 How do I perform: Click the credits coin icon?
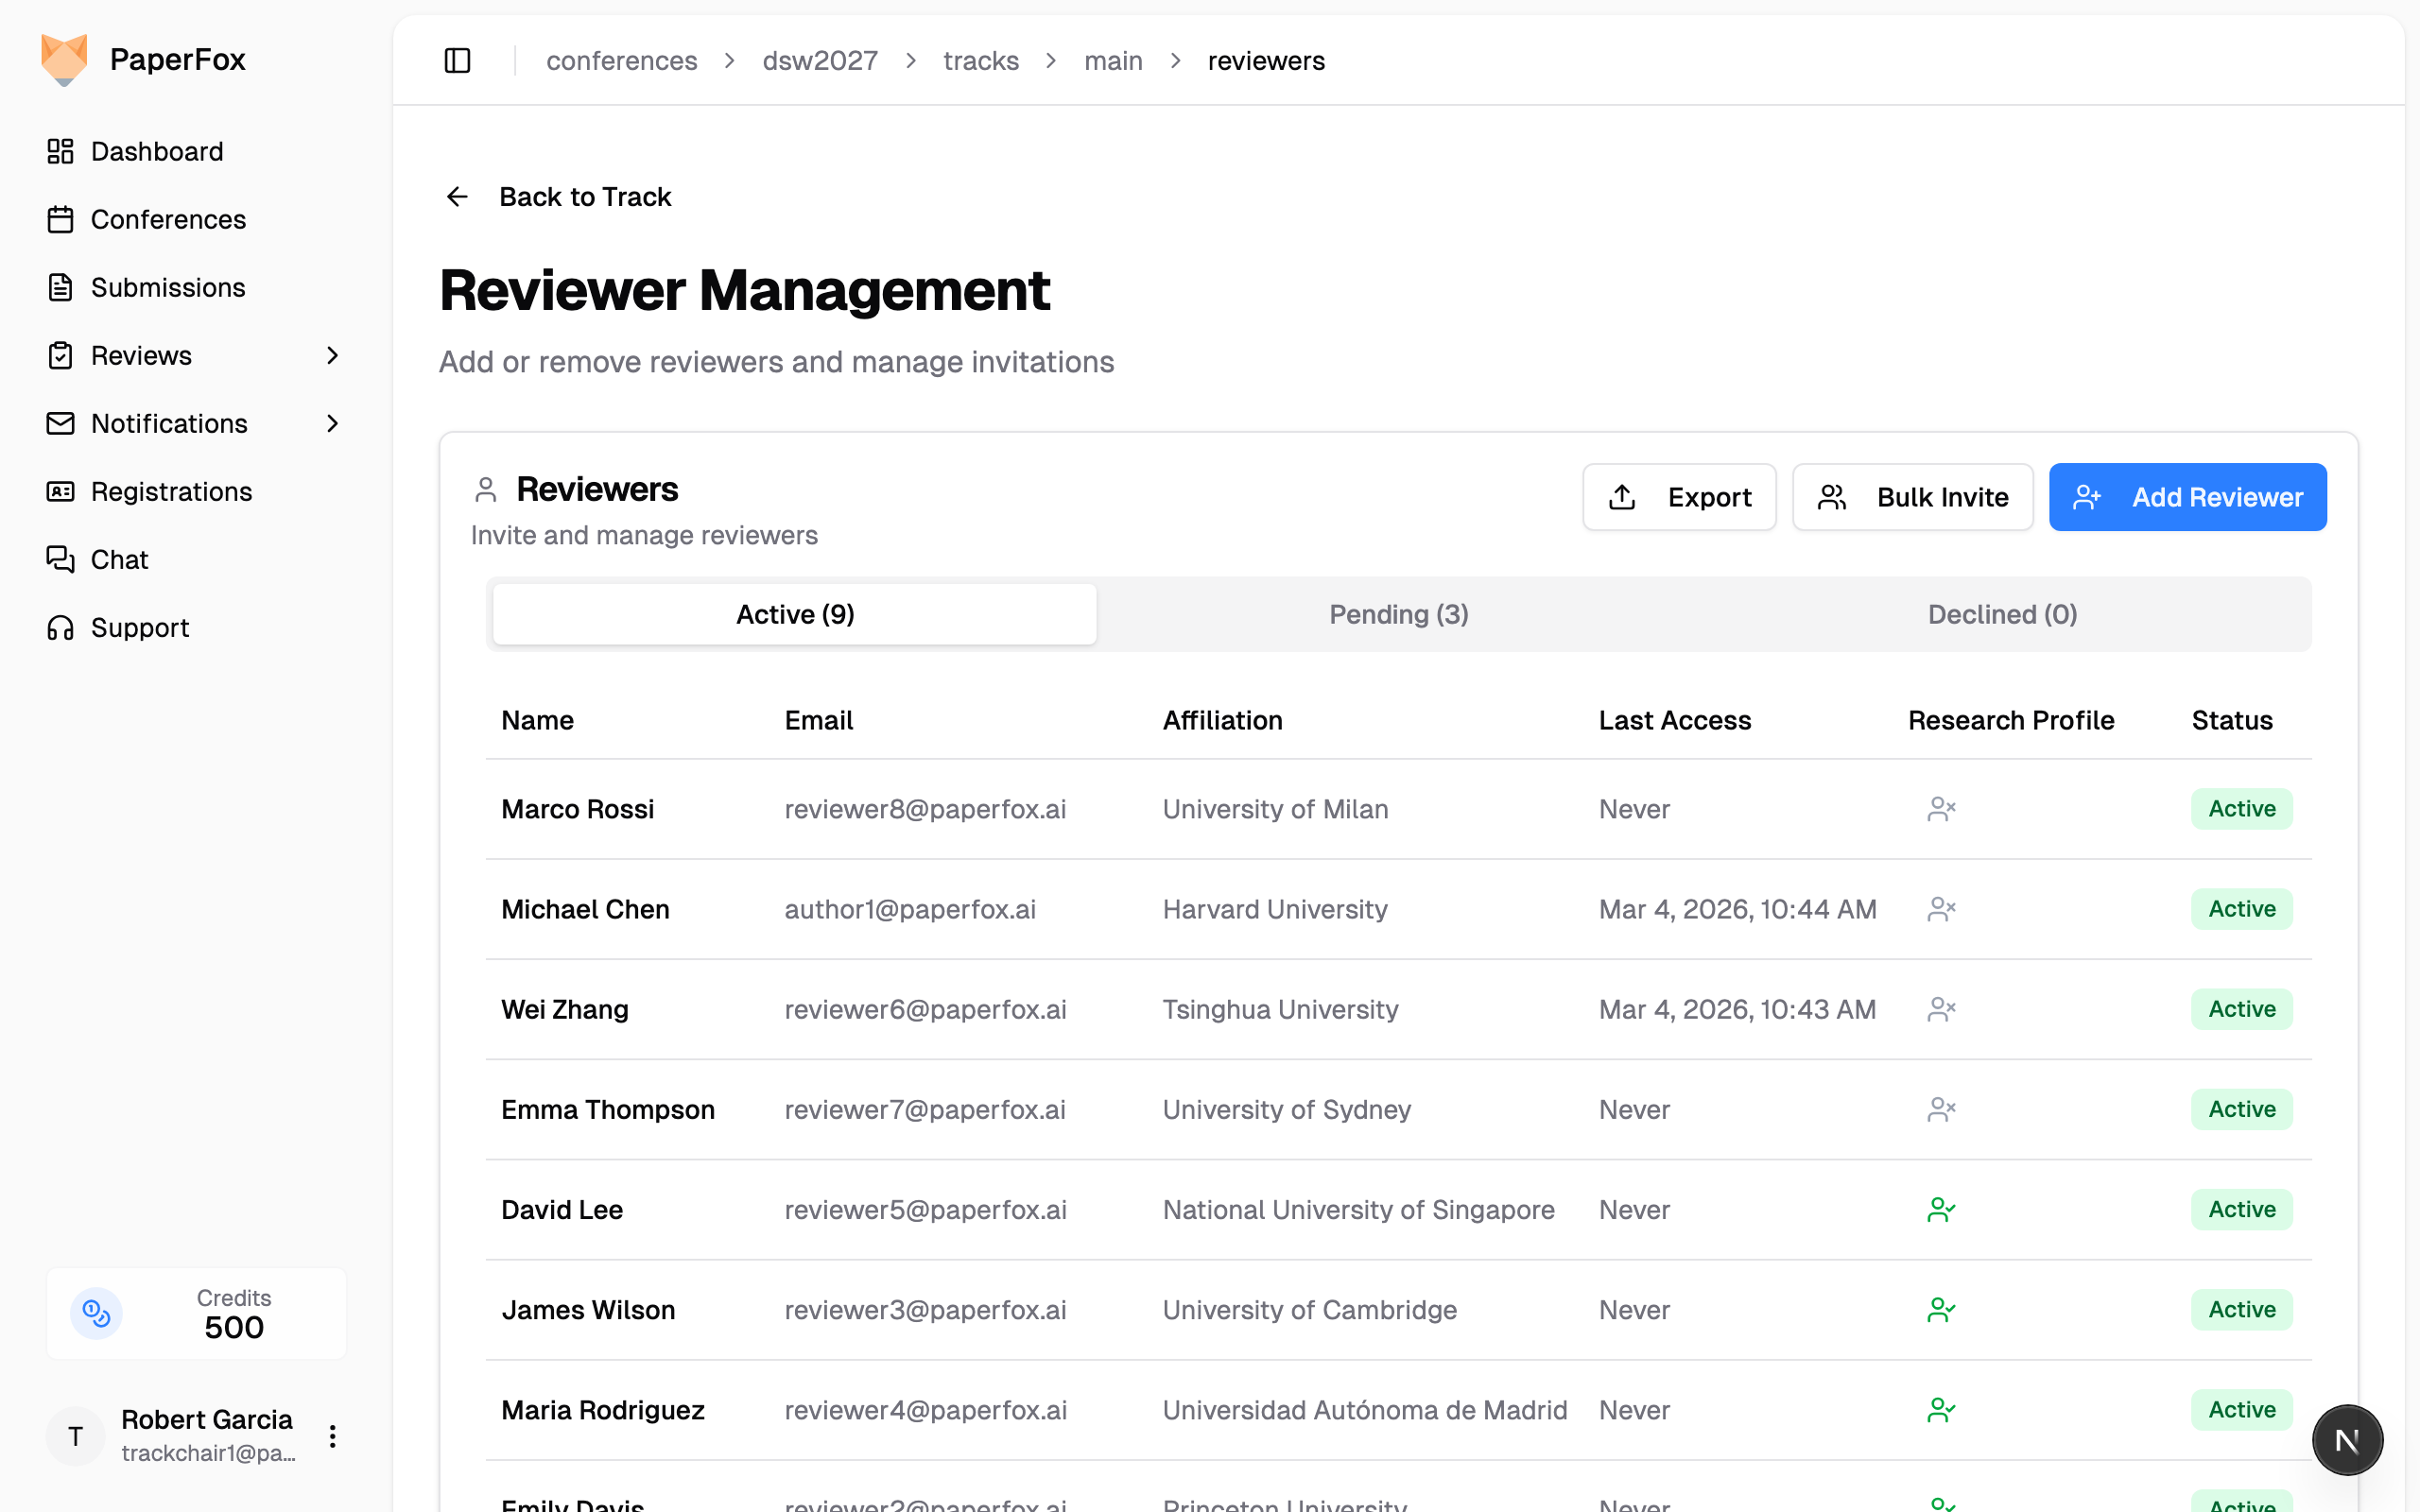(x=96, y=1313)
